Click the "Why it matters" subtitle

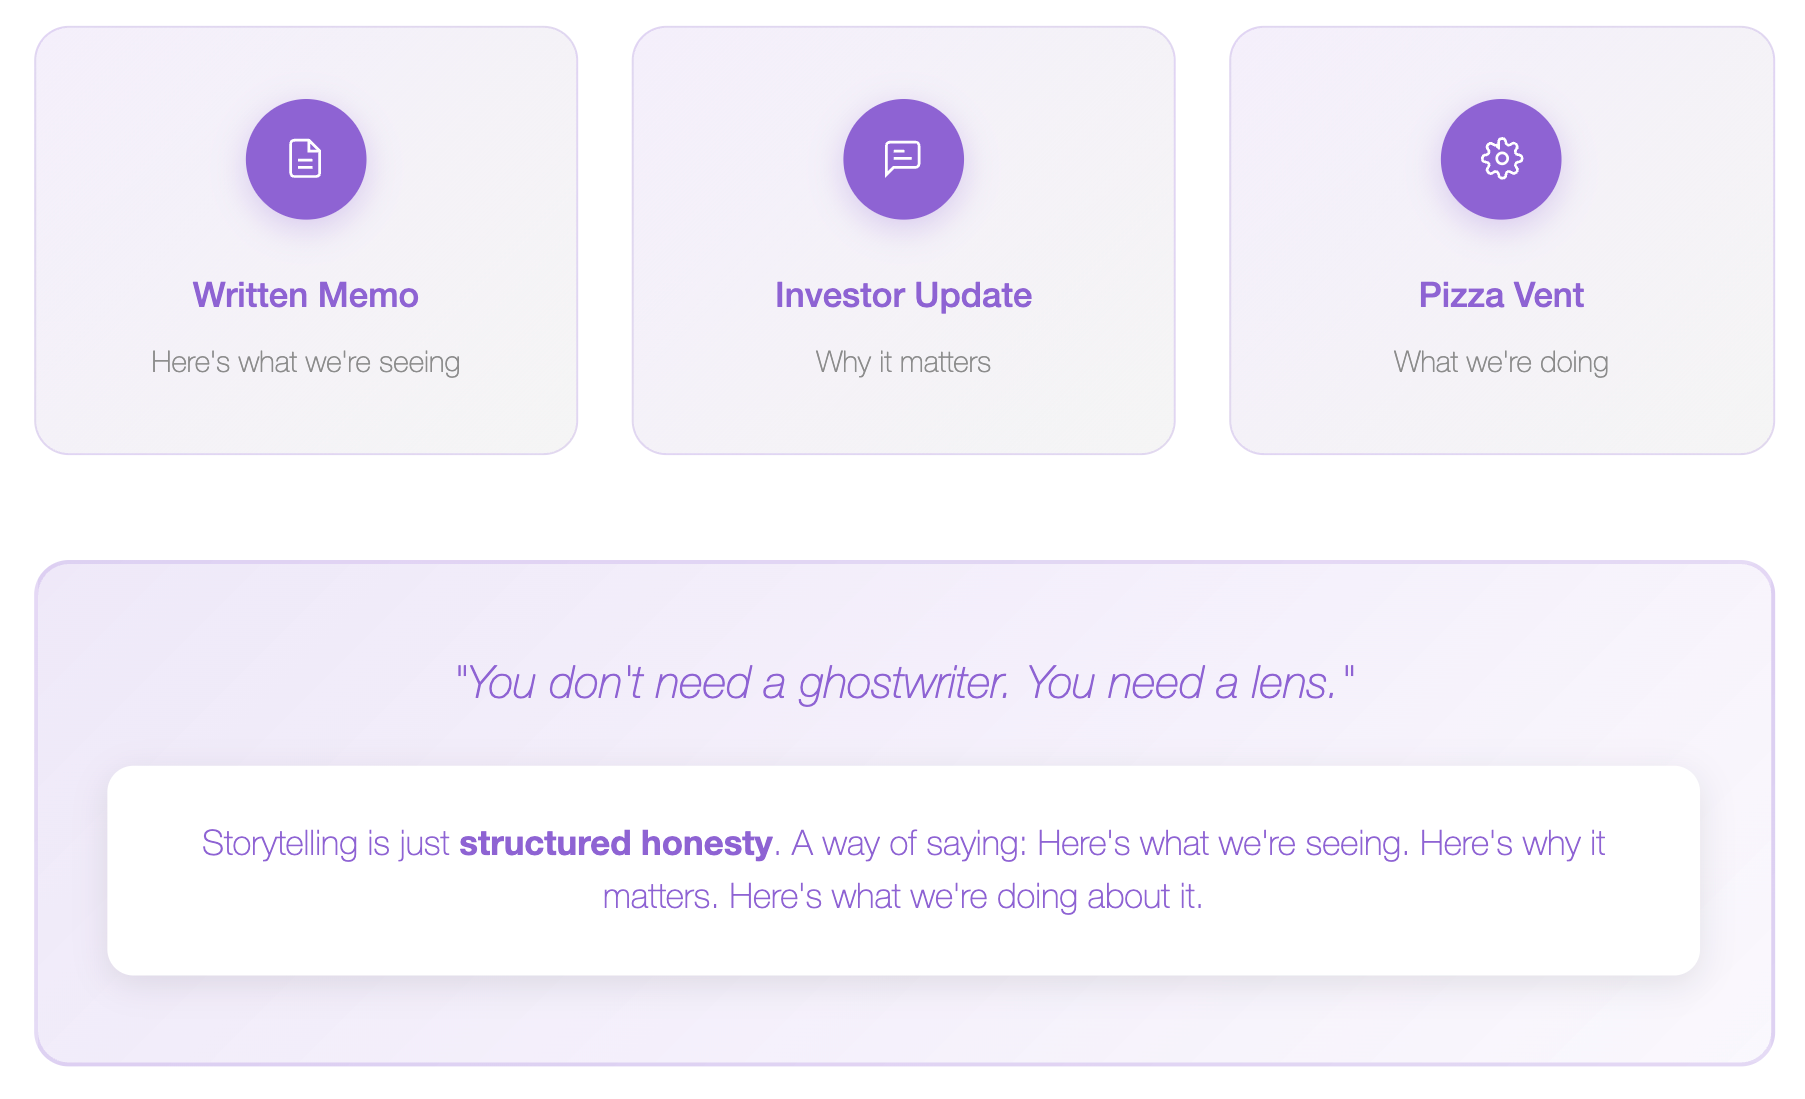tap(903, 362)
